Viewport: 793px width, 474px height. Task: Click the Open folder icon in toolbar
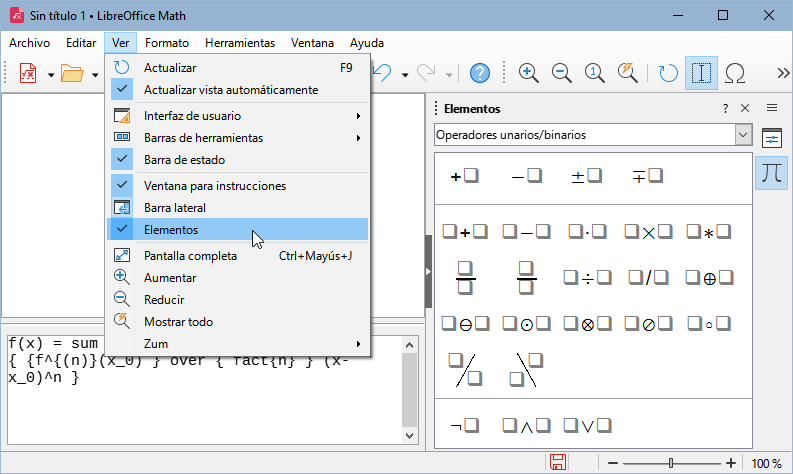(x=72, y=74)
